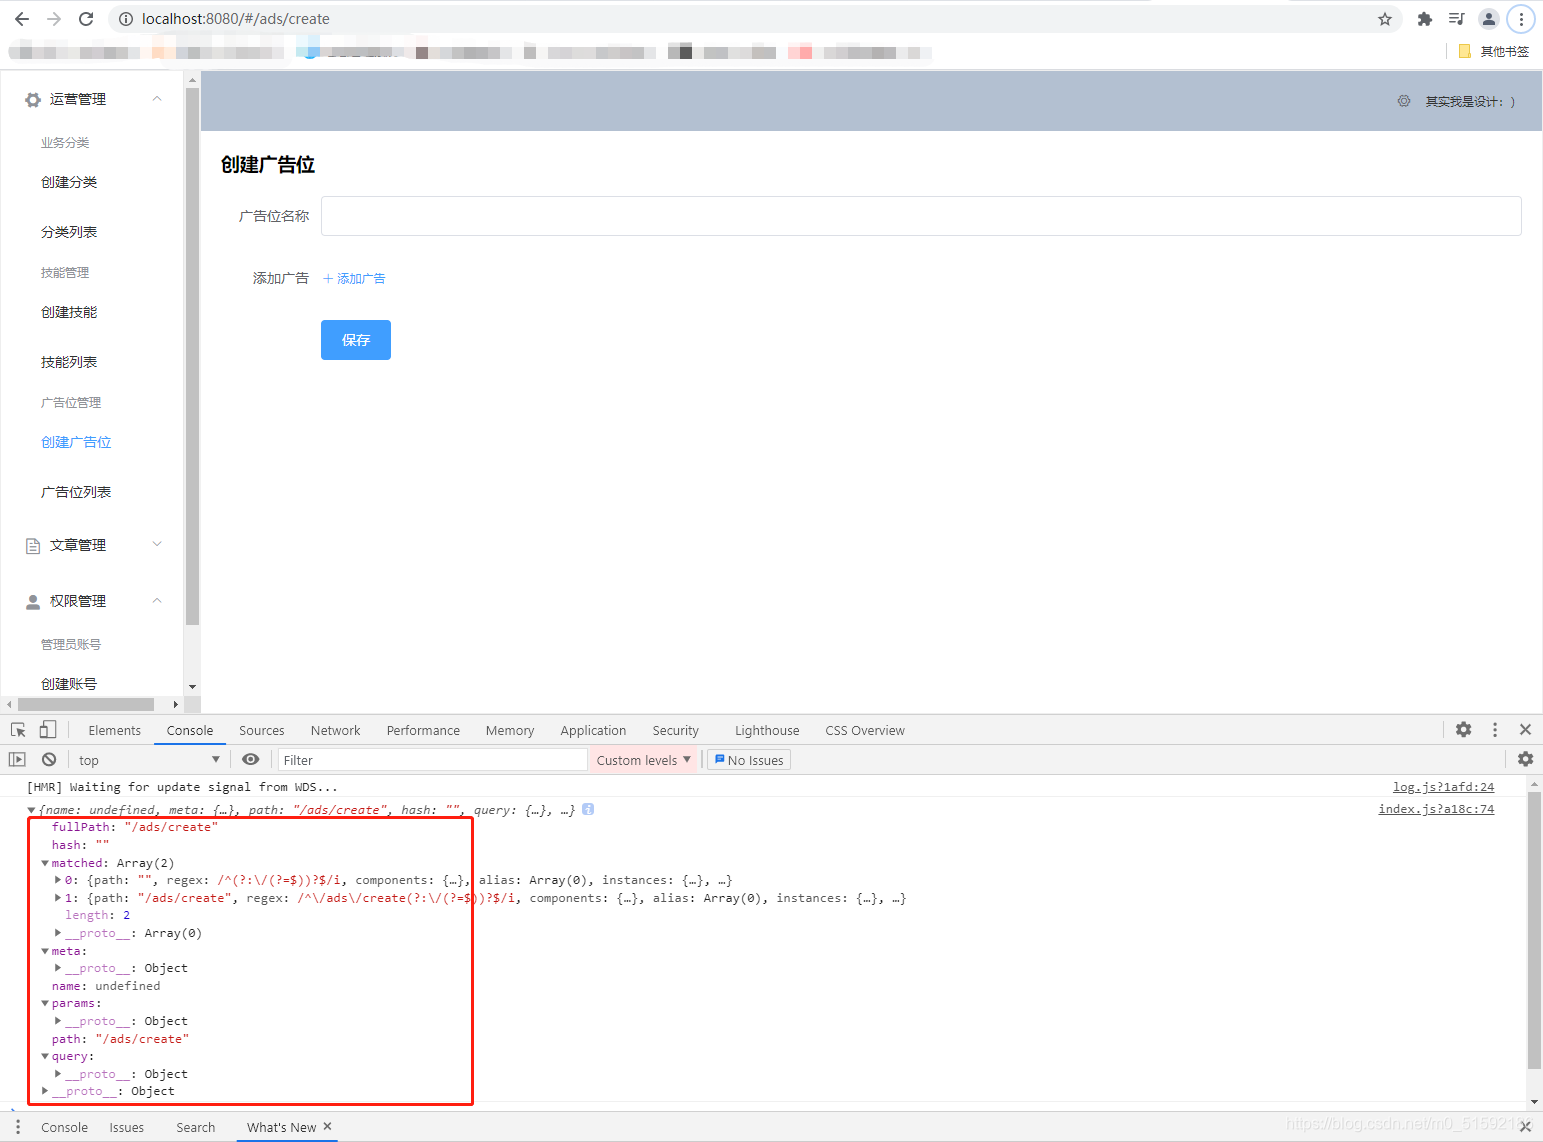Image resolution: width=1543 pixels, height=1142 pixels.
Task: Open the Lighthouse tab
Action: pyautogui.click(x=768, y=731)
